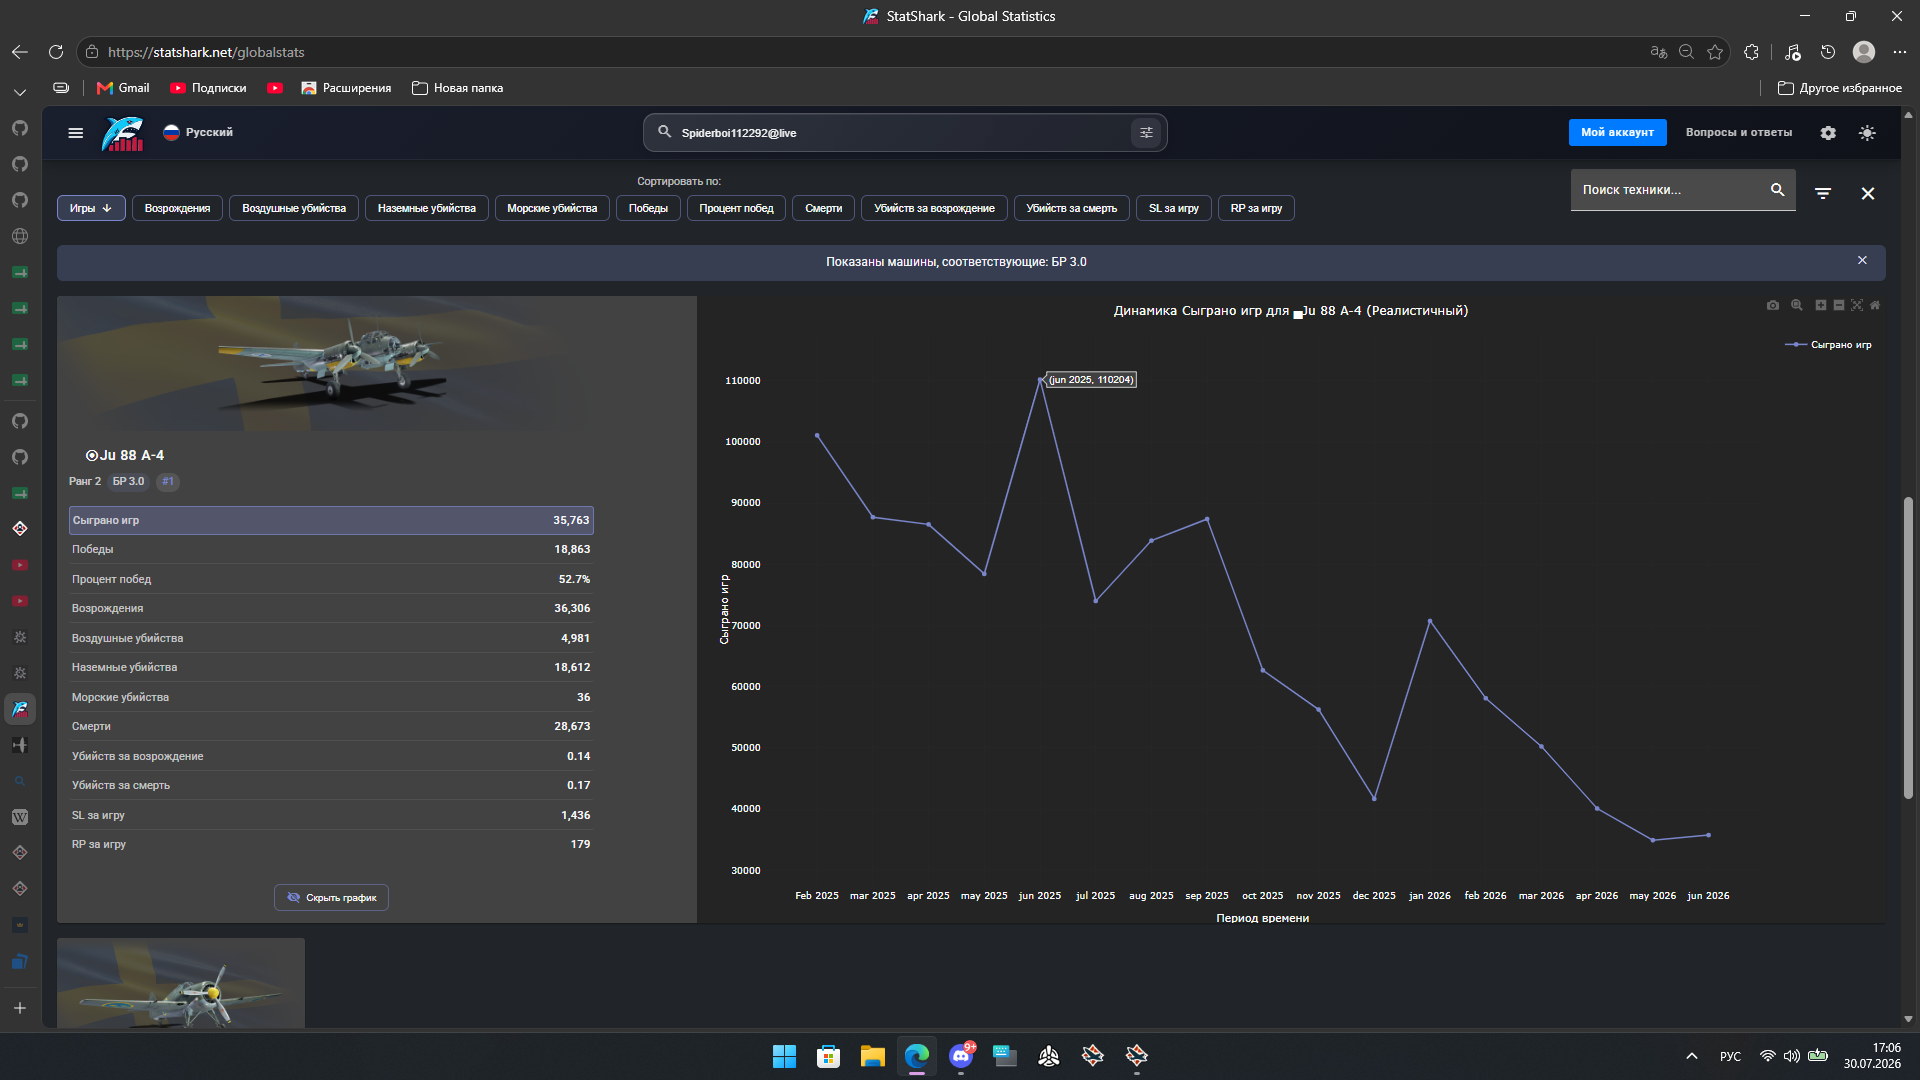Refresh the page

point(56,52)
